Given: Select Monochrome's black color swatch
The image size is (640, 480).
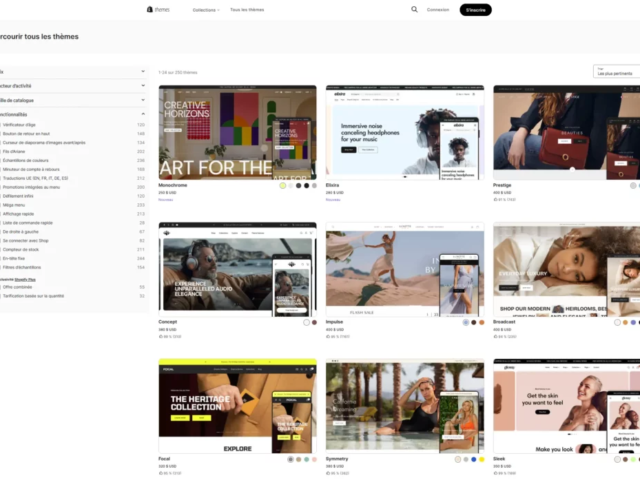Looking at the screenshot, I should 307,186.
